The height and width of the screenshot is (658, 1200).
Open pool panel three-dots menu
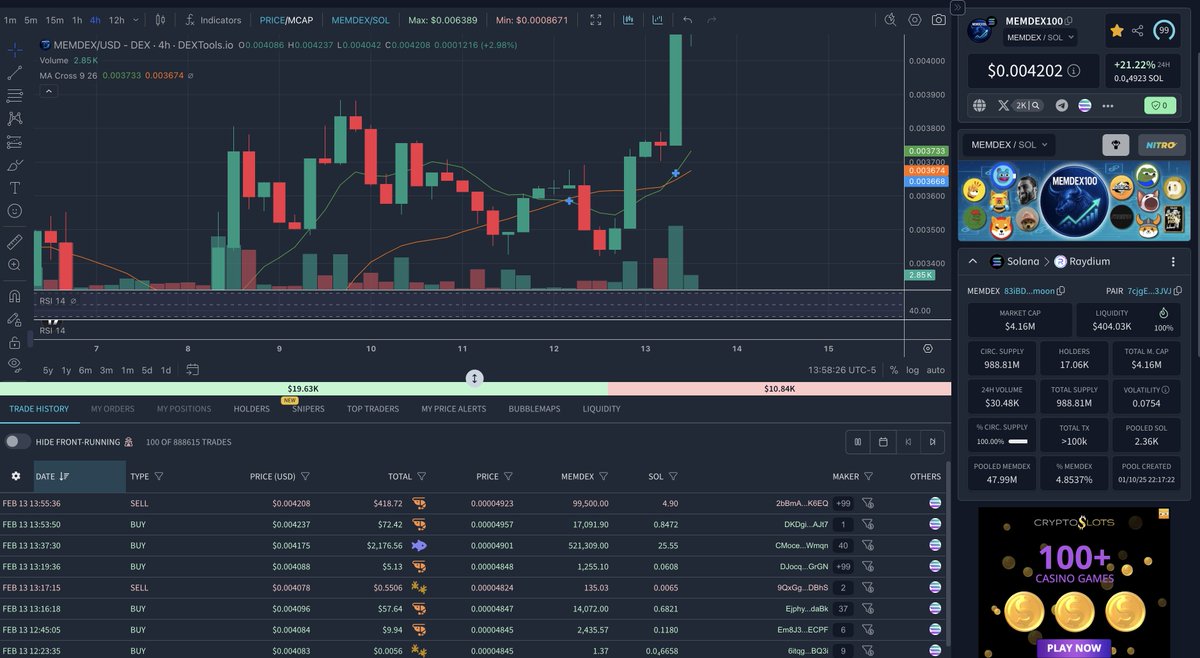1173,262
